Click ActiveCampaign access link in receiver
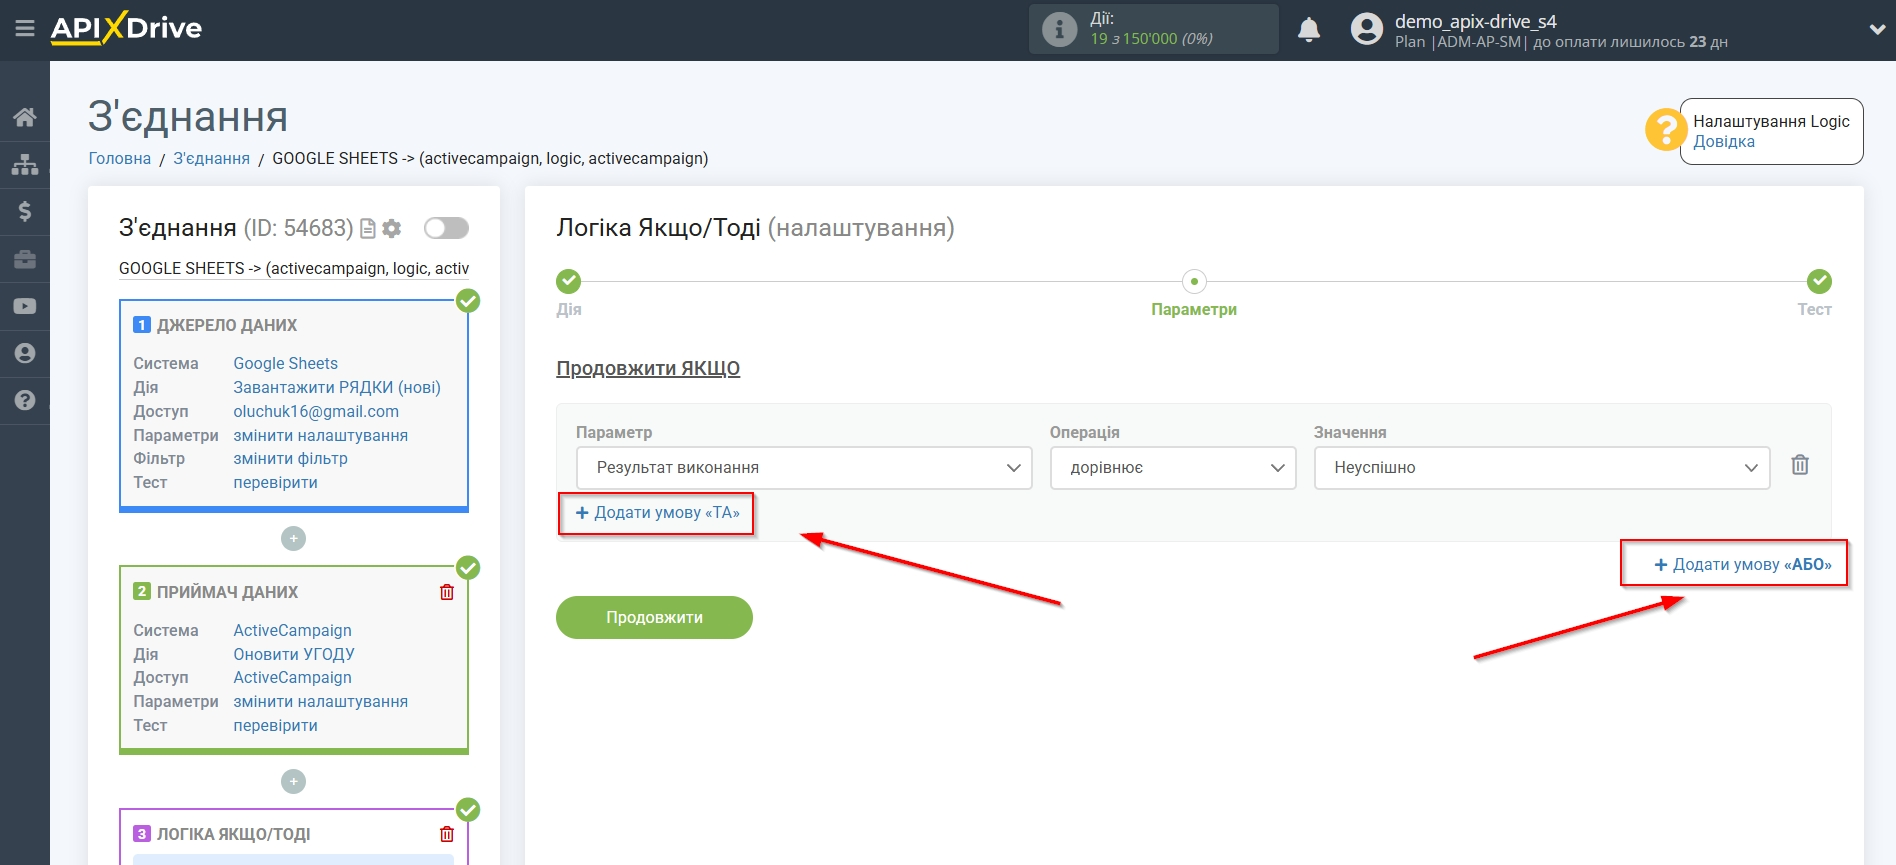The image size is (1896, 865). point(292,677)
